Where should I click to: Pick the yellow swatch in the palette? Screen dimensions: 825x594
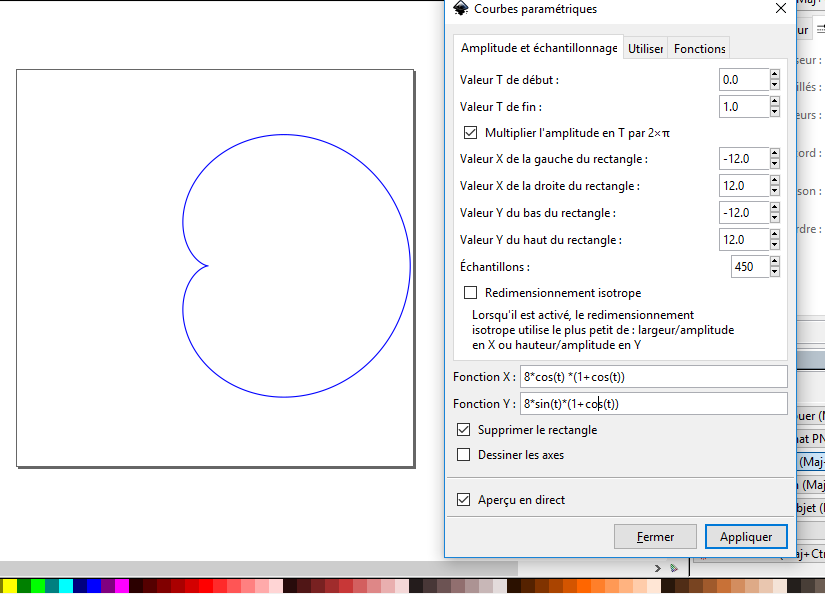9,586
